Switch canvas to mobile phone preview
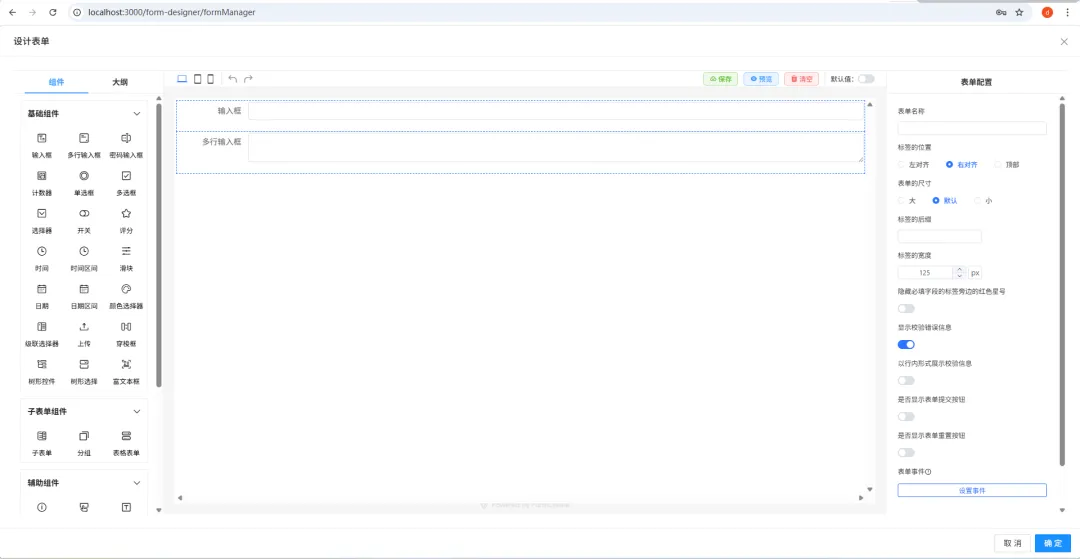Image resolution: width=1080 pixels, height=559 pixels. click(211, 79)
